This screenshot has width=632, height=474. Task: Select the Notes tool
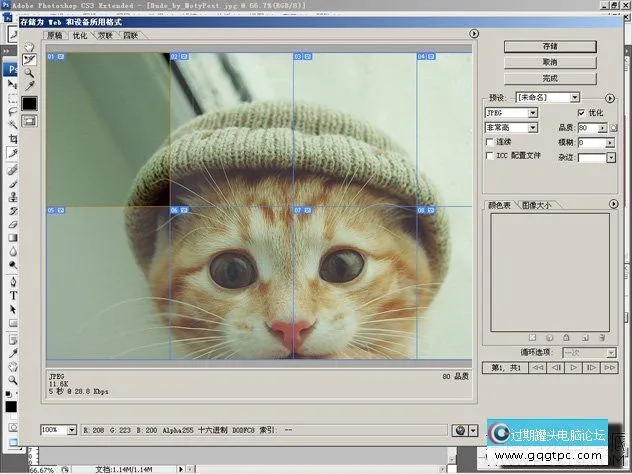point(12,339)
